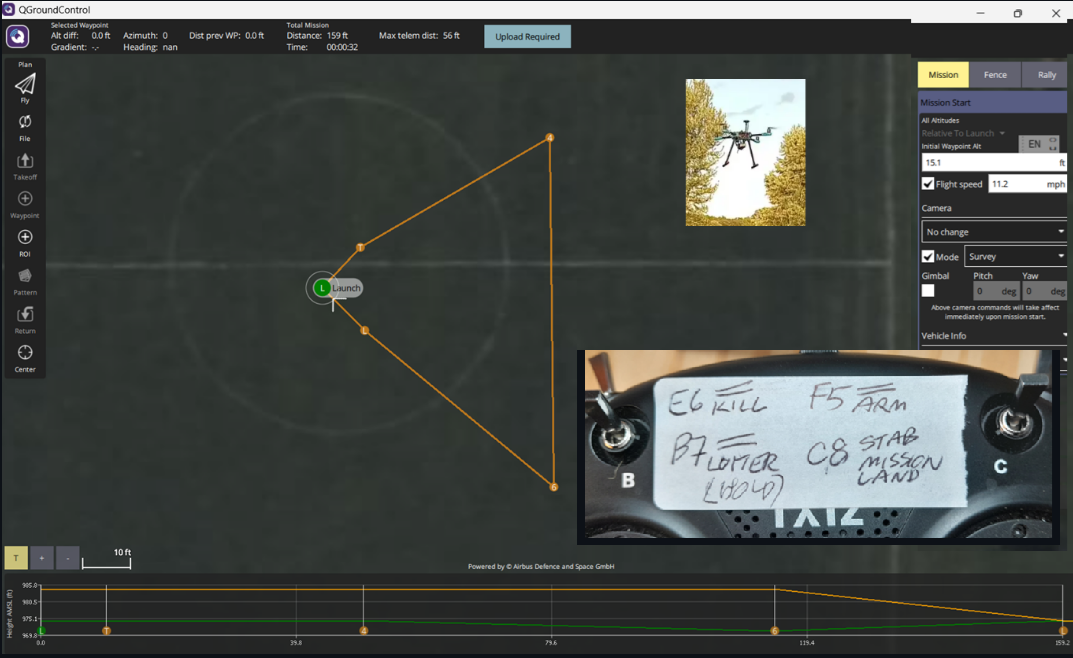The image size is (1073, 658).
Task: Insert a Return to Launch item
Action: click(24, 315)
